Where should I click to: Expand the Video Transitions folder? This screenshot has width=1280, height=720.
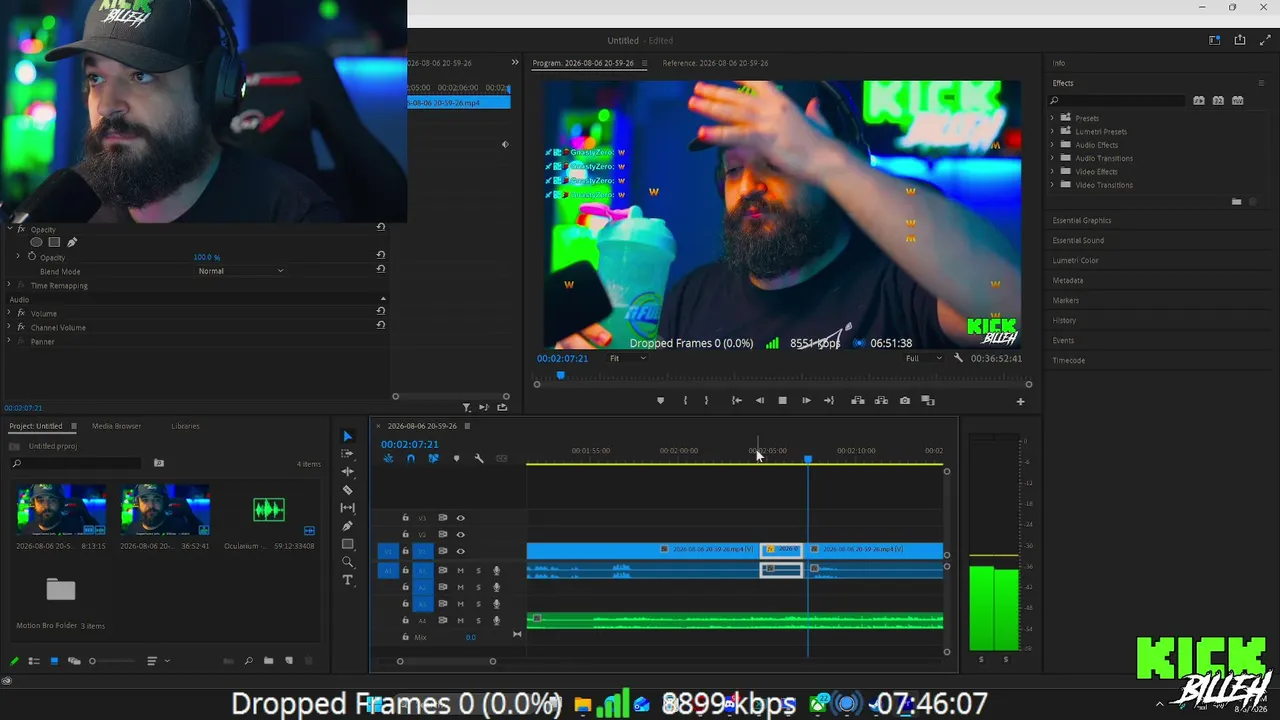[1052, 185]
